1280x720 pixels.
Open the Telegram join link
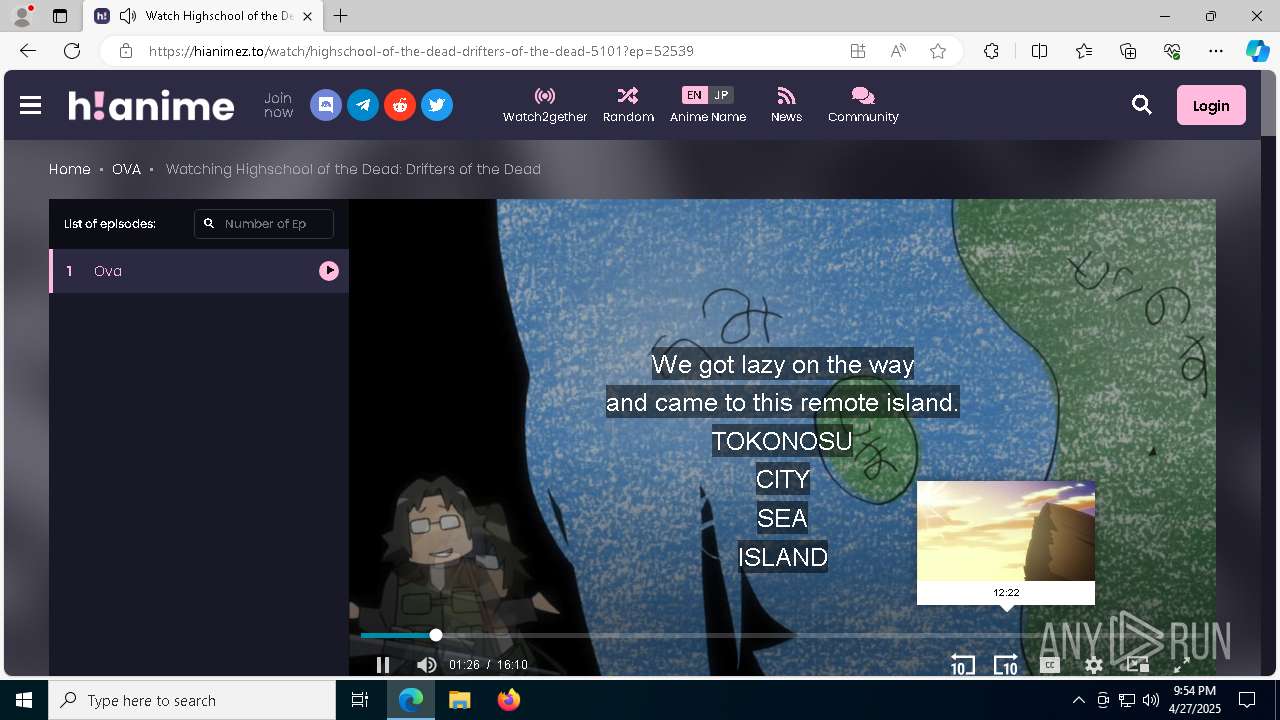[363, 105]
